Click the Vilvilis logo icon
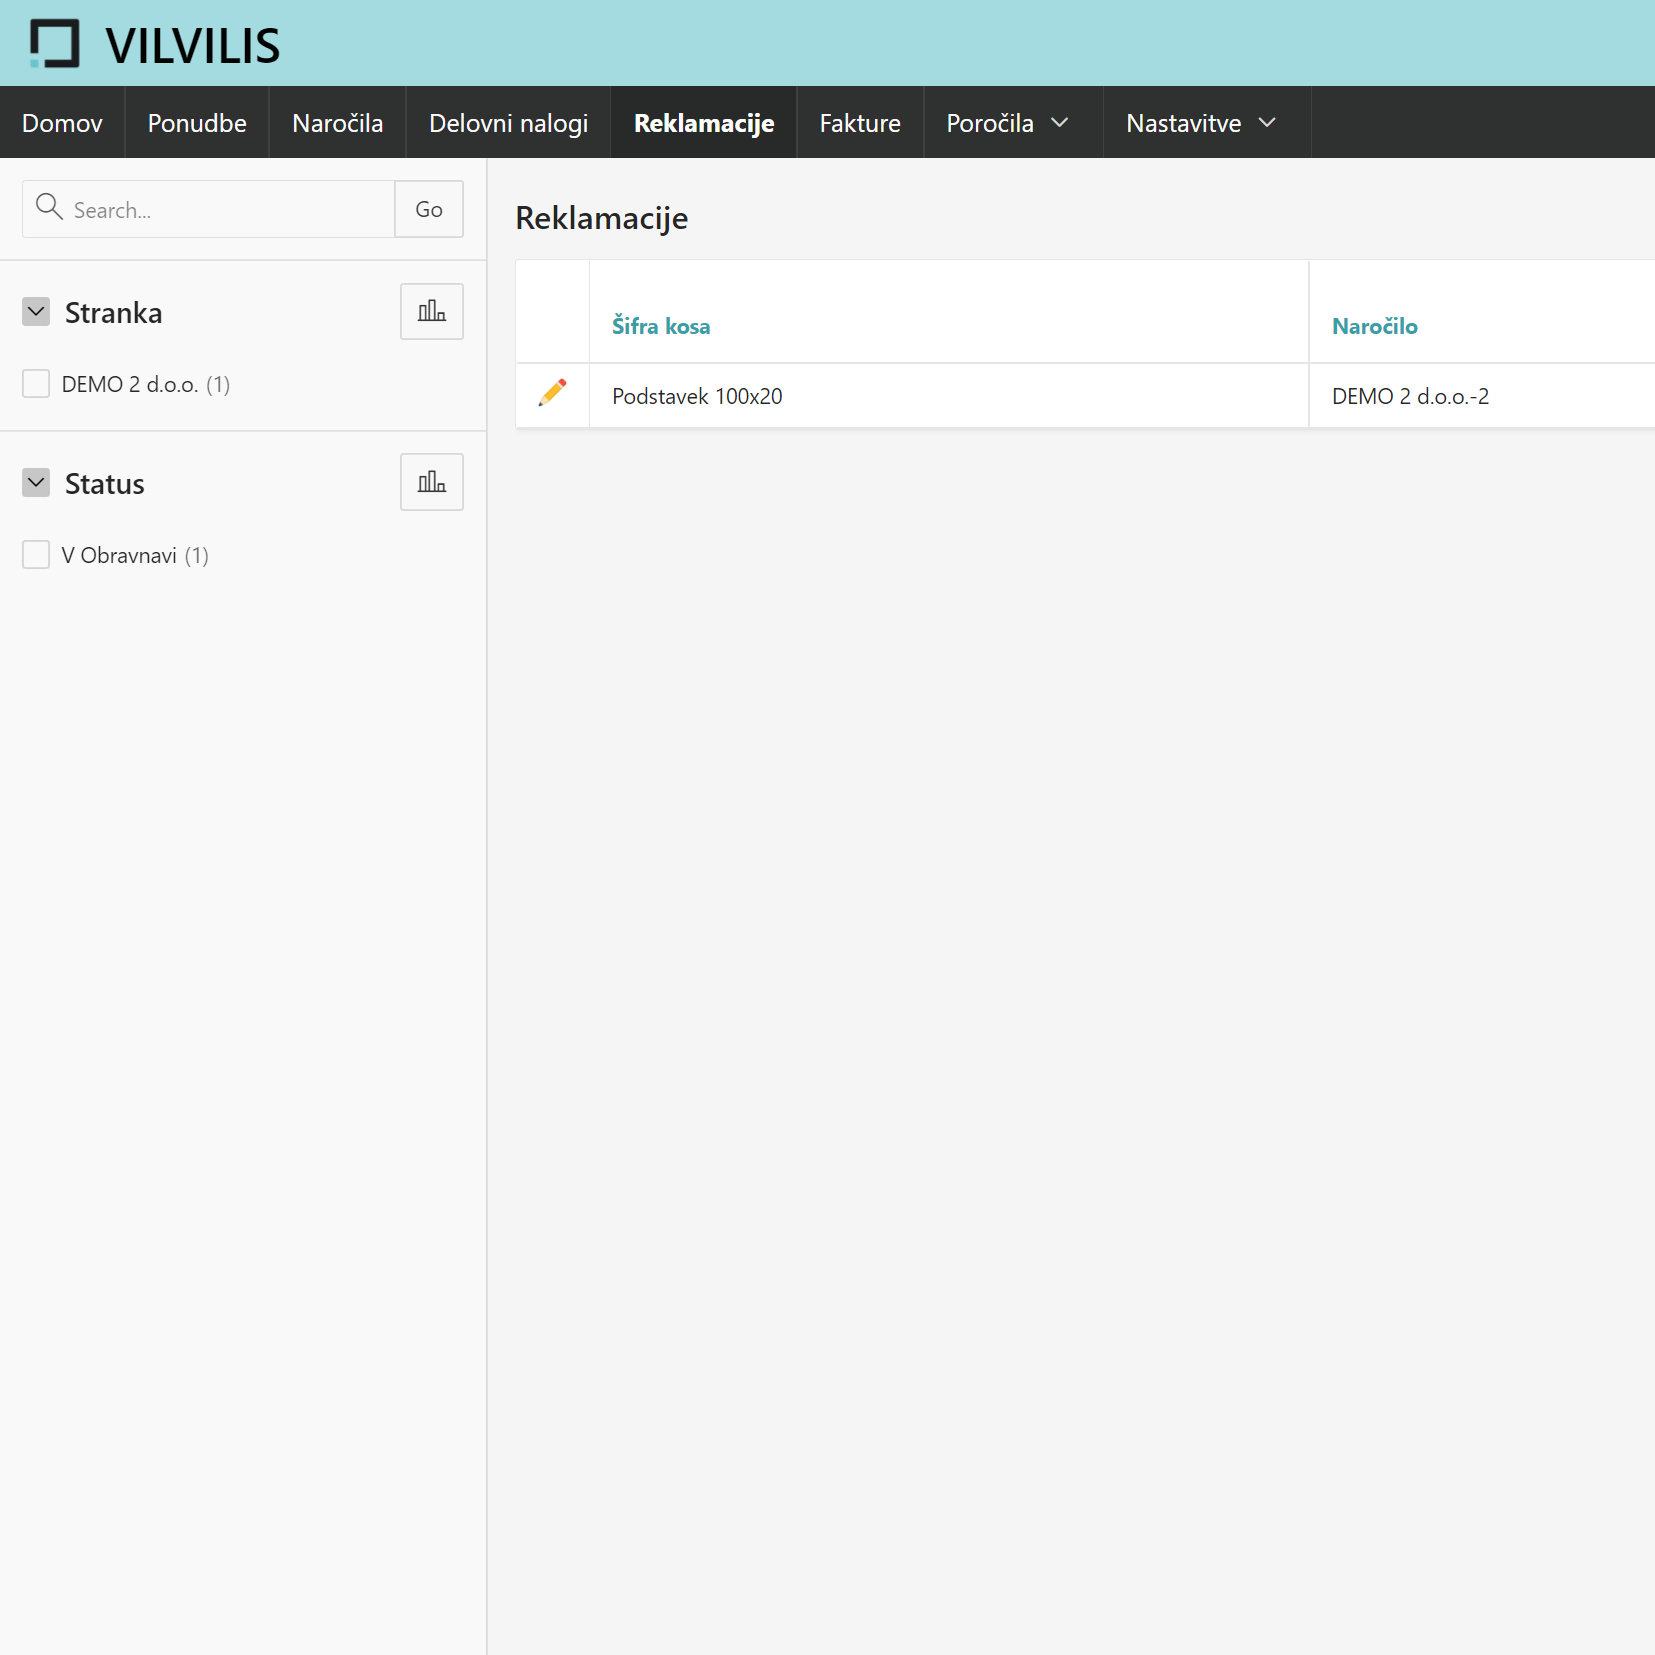1655x1655 pixels. pyautogui.click(x=54, y=44)
